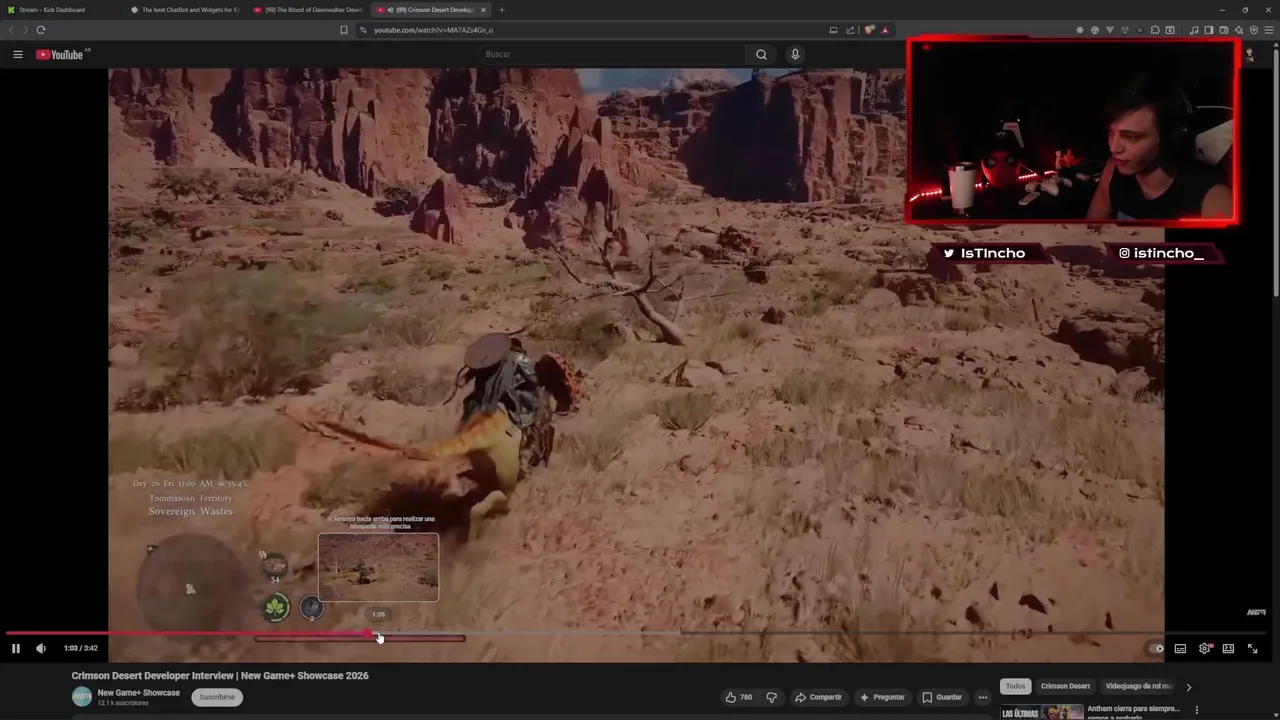This screenshot has height=720, width=1280.
Task: Open the browser main hamburger menu
Action: point(1269,30)
